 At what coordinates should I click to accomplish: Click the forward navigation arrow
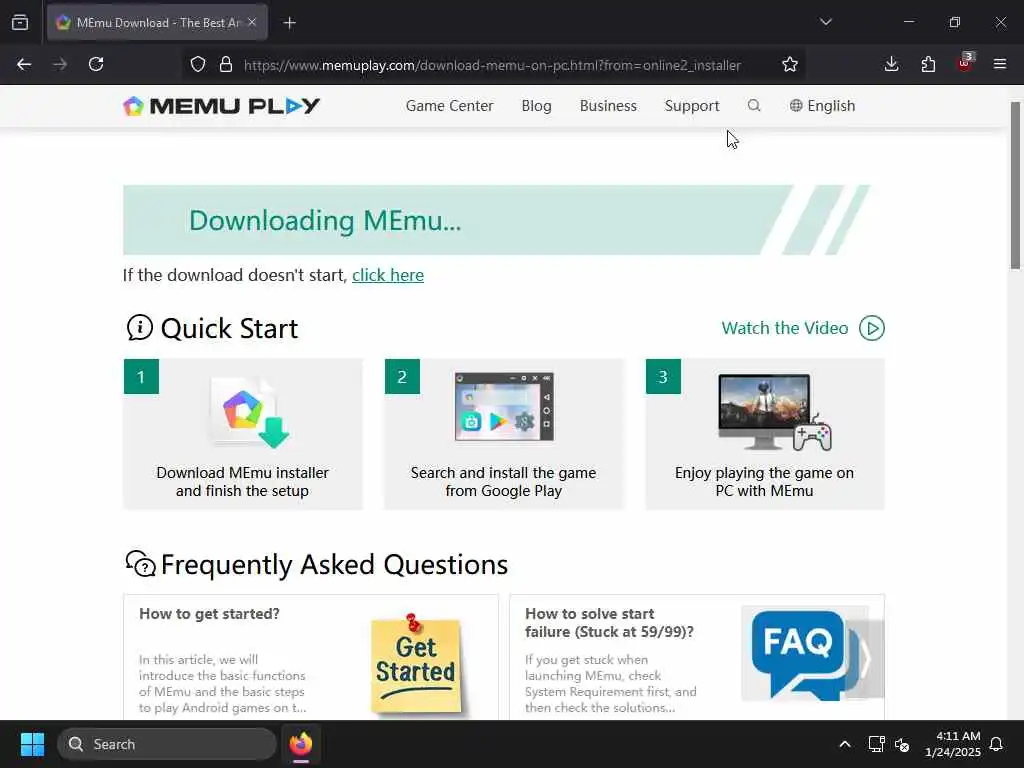[60, 64]
